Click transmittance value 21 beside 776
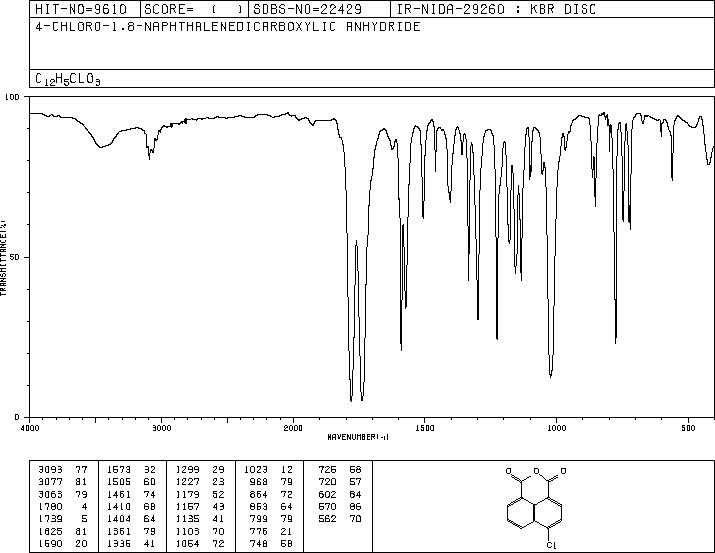715x553 pixels. click(x=287, y=532)
